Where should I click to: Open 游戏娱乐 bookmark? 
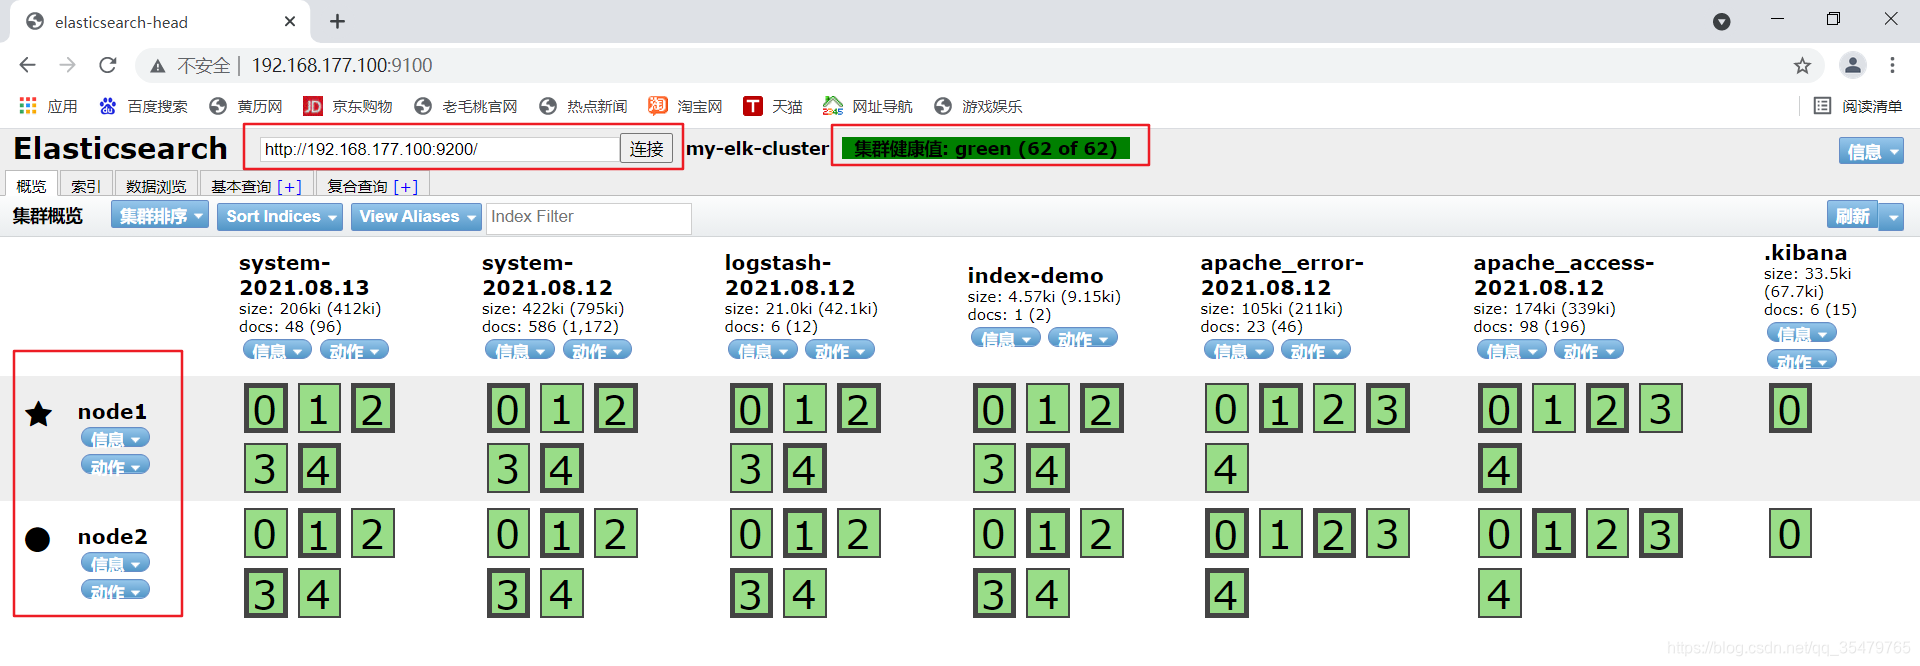point(978,106)
